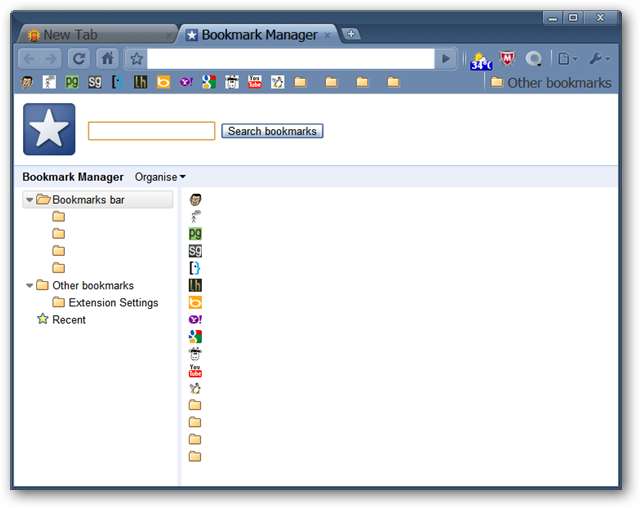Click the address bar field

click(x=291, y=59)
